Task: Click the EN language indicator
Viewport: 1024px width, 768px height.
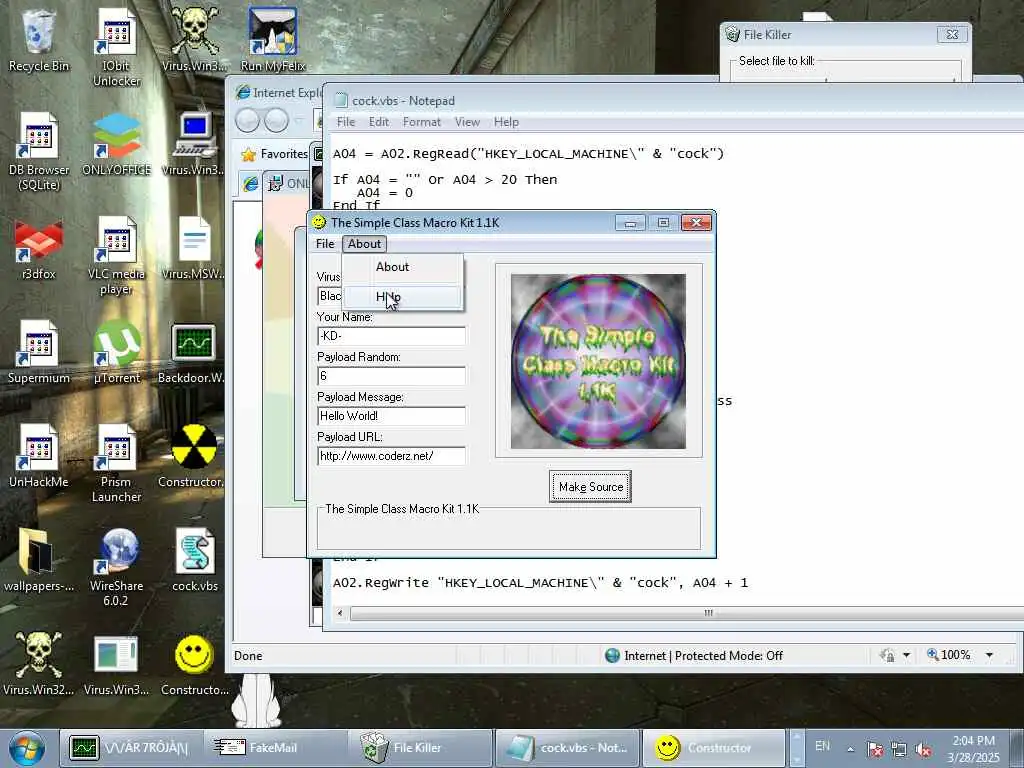Action: tap(822, 746)
